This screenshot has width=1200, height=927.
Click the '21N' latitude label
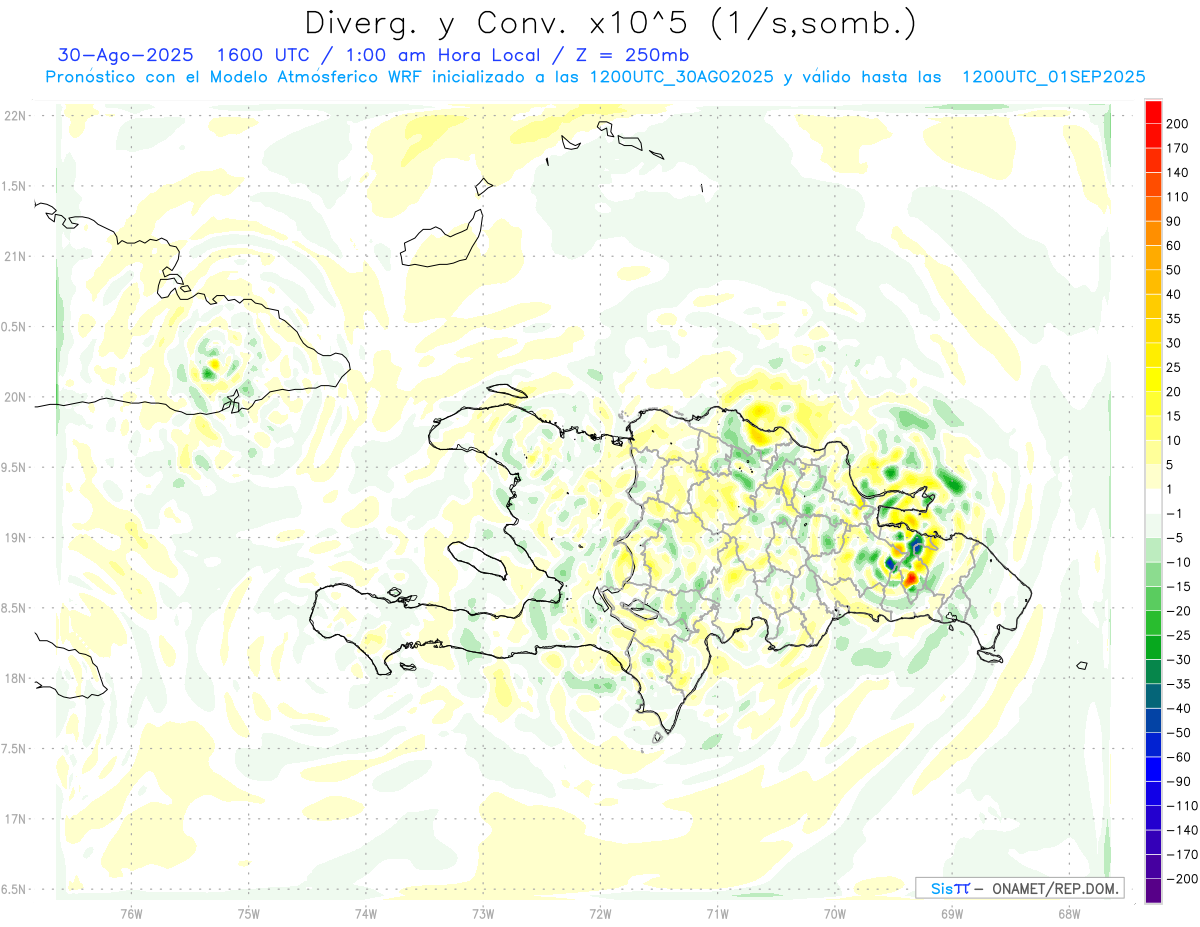pyautogui.click(x=15, y=256)
